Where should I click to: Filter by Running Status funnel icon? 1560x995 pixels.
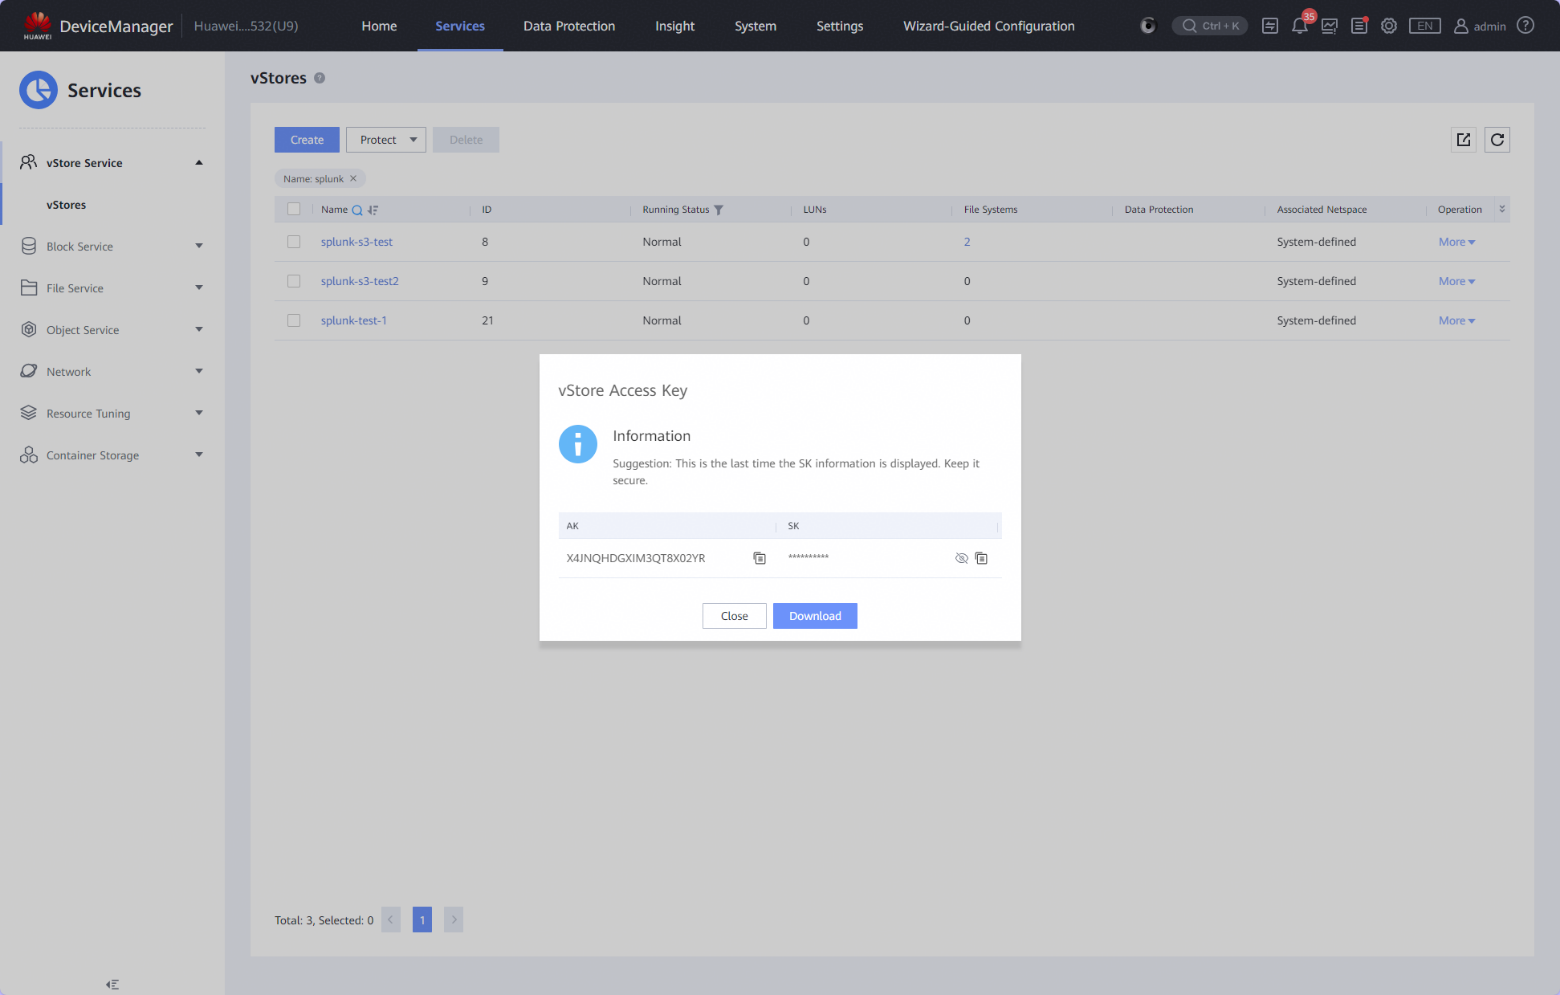718,210
